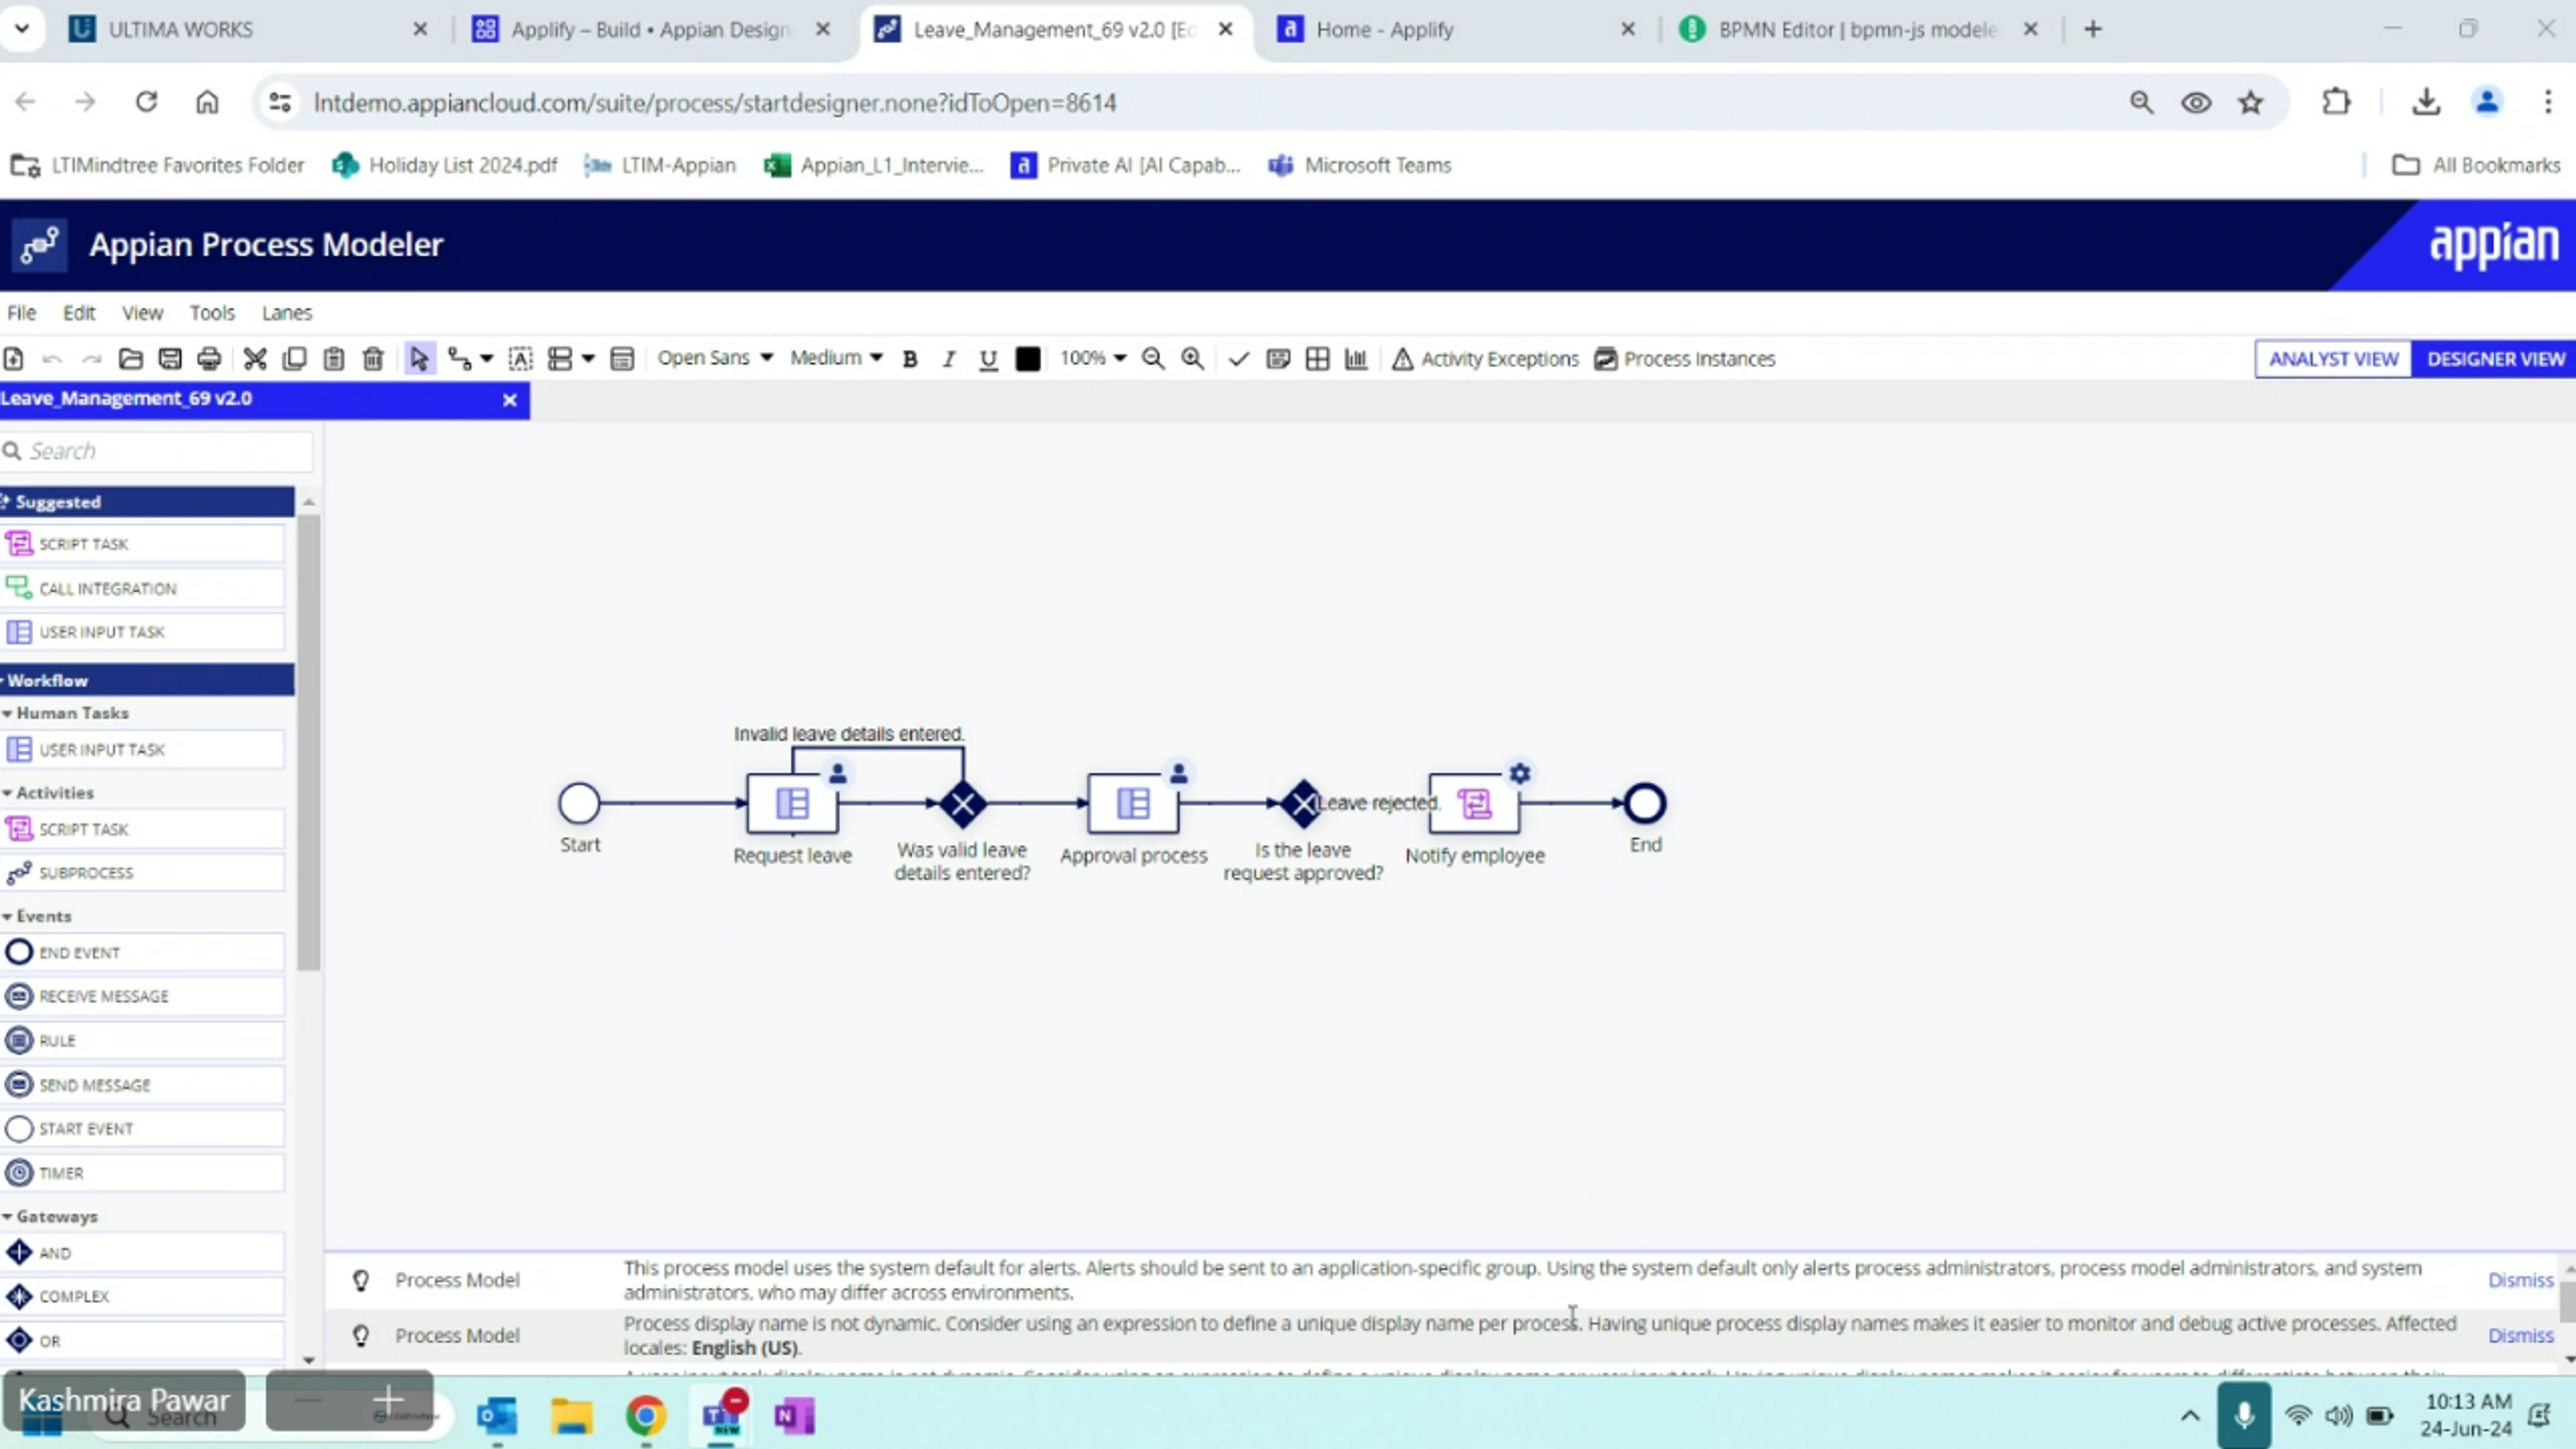Save the process model using toolbar

[170, 359]
